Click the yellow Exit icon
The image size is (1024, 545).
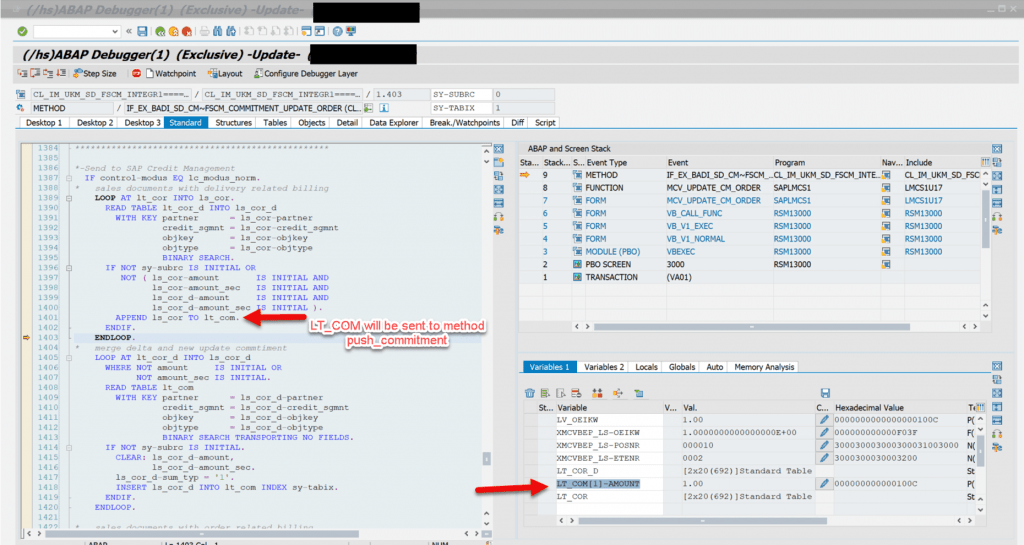pyautogui.click(x=173, y=31)
